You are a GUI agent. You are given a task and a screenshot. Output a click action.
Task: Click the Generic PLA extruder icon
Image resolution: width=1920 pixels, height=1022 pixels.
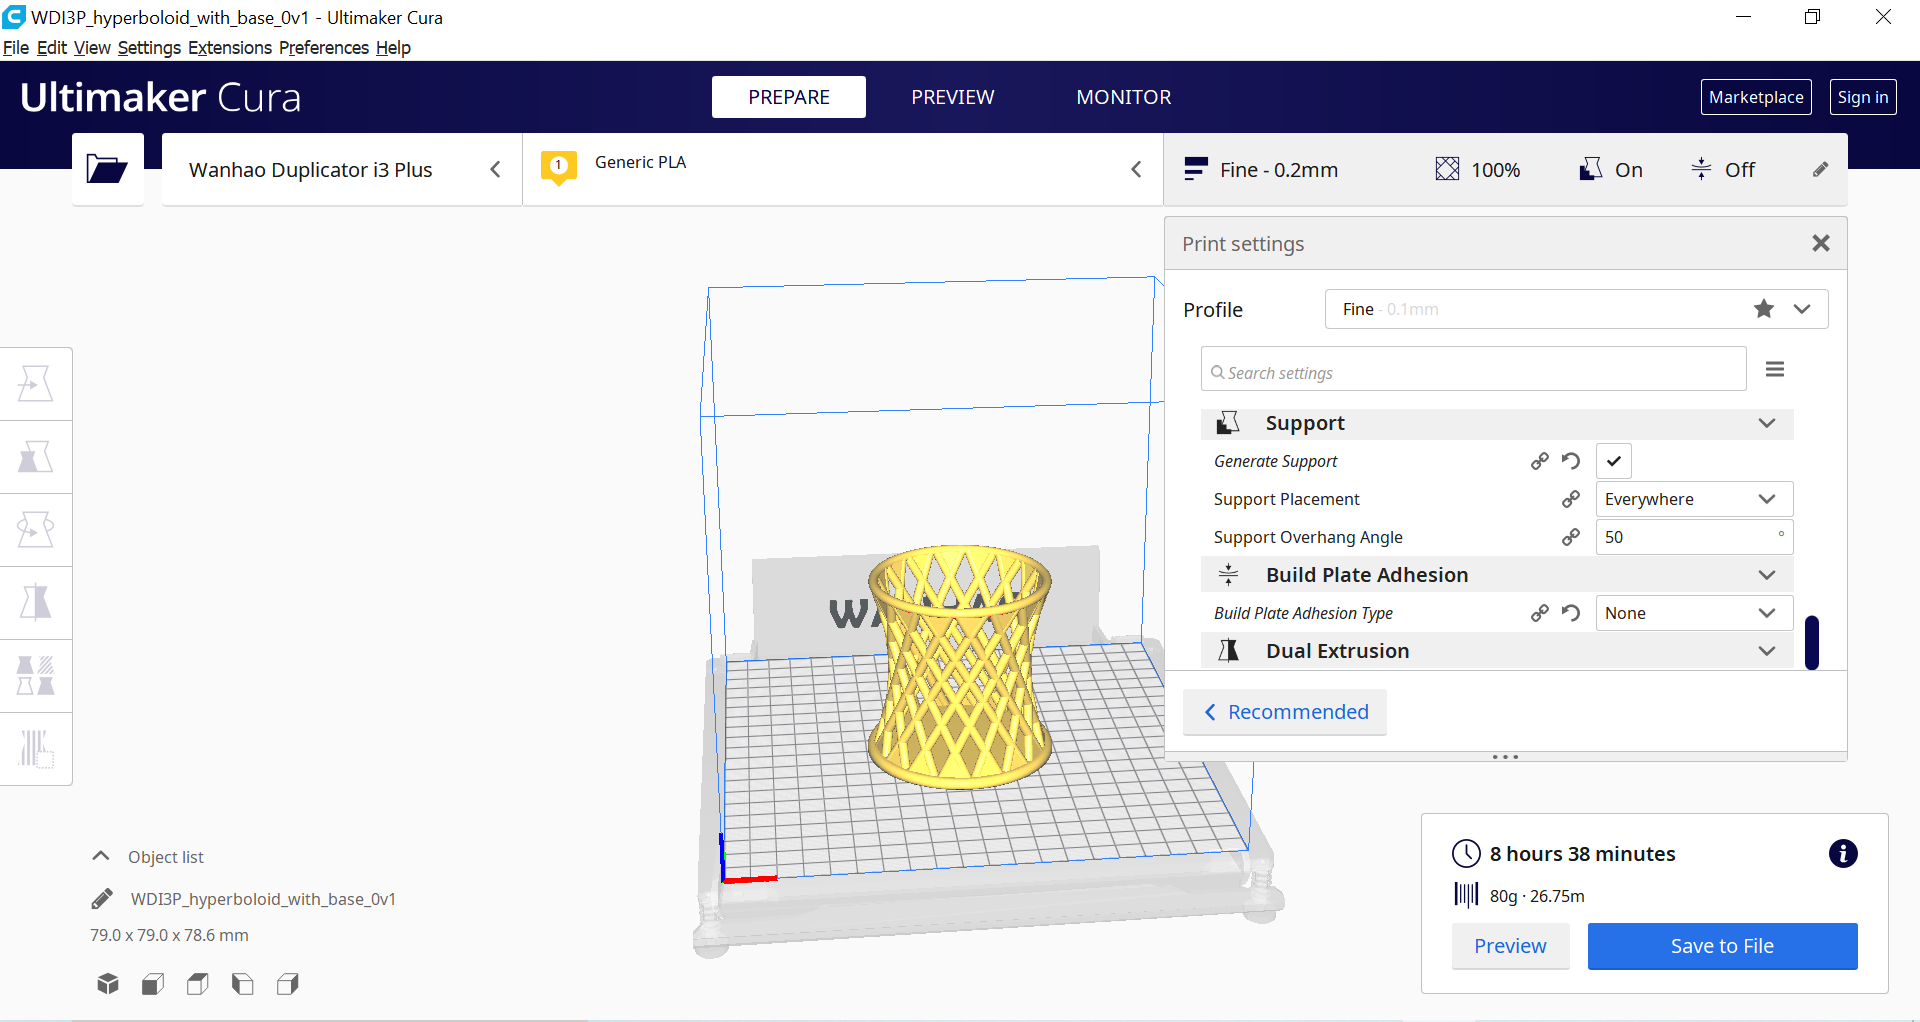click(559, 167)
